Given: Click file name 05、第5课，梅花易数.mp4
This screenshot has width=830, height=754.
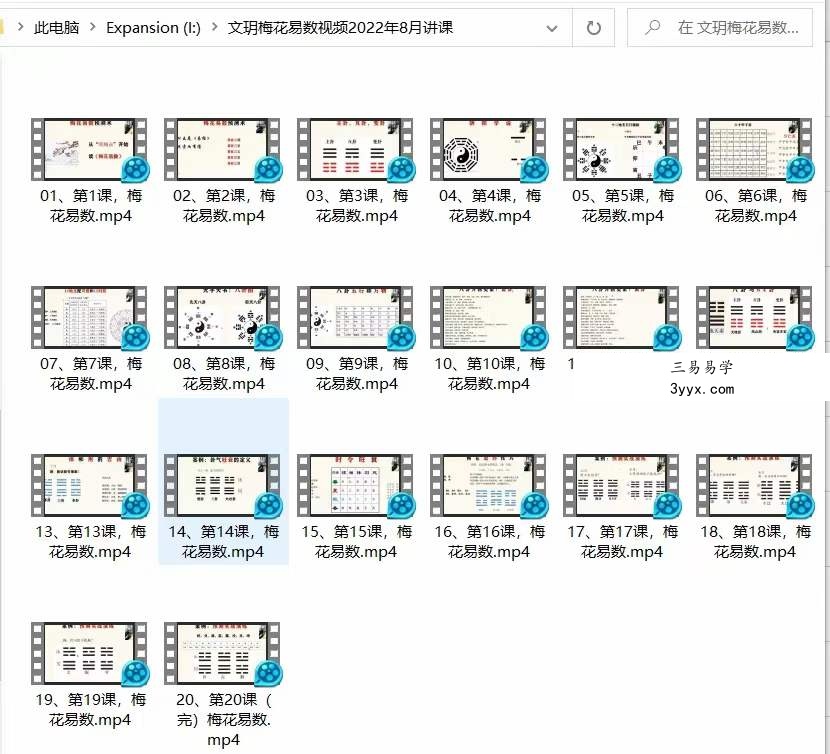Looking at the screenshot, I should pos(622,206).
